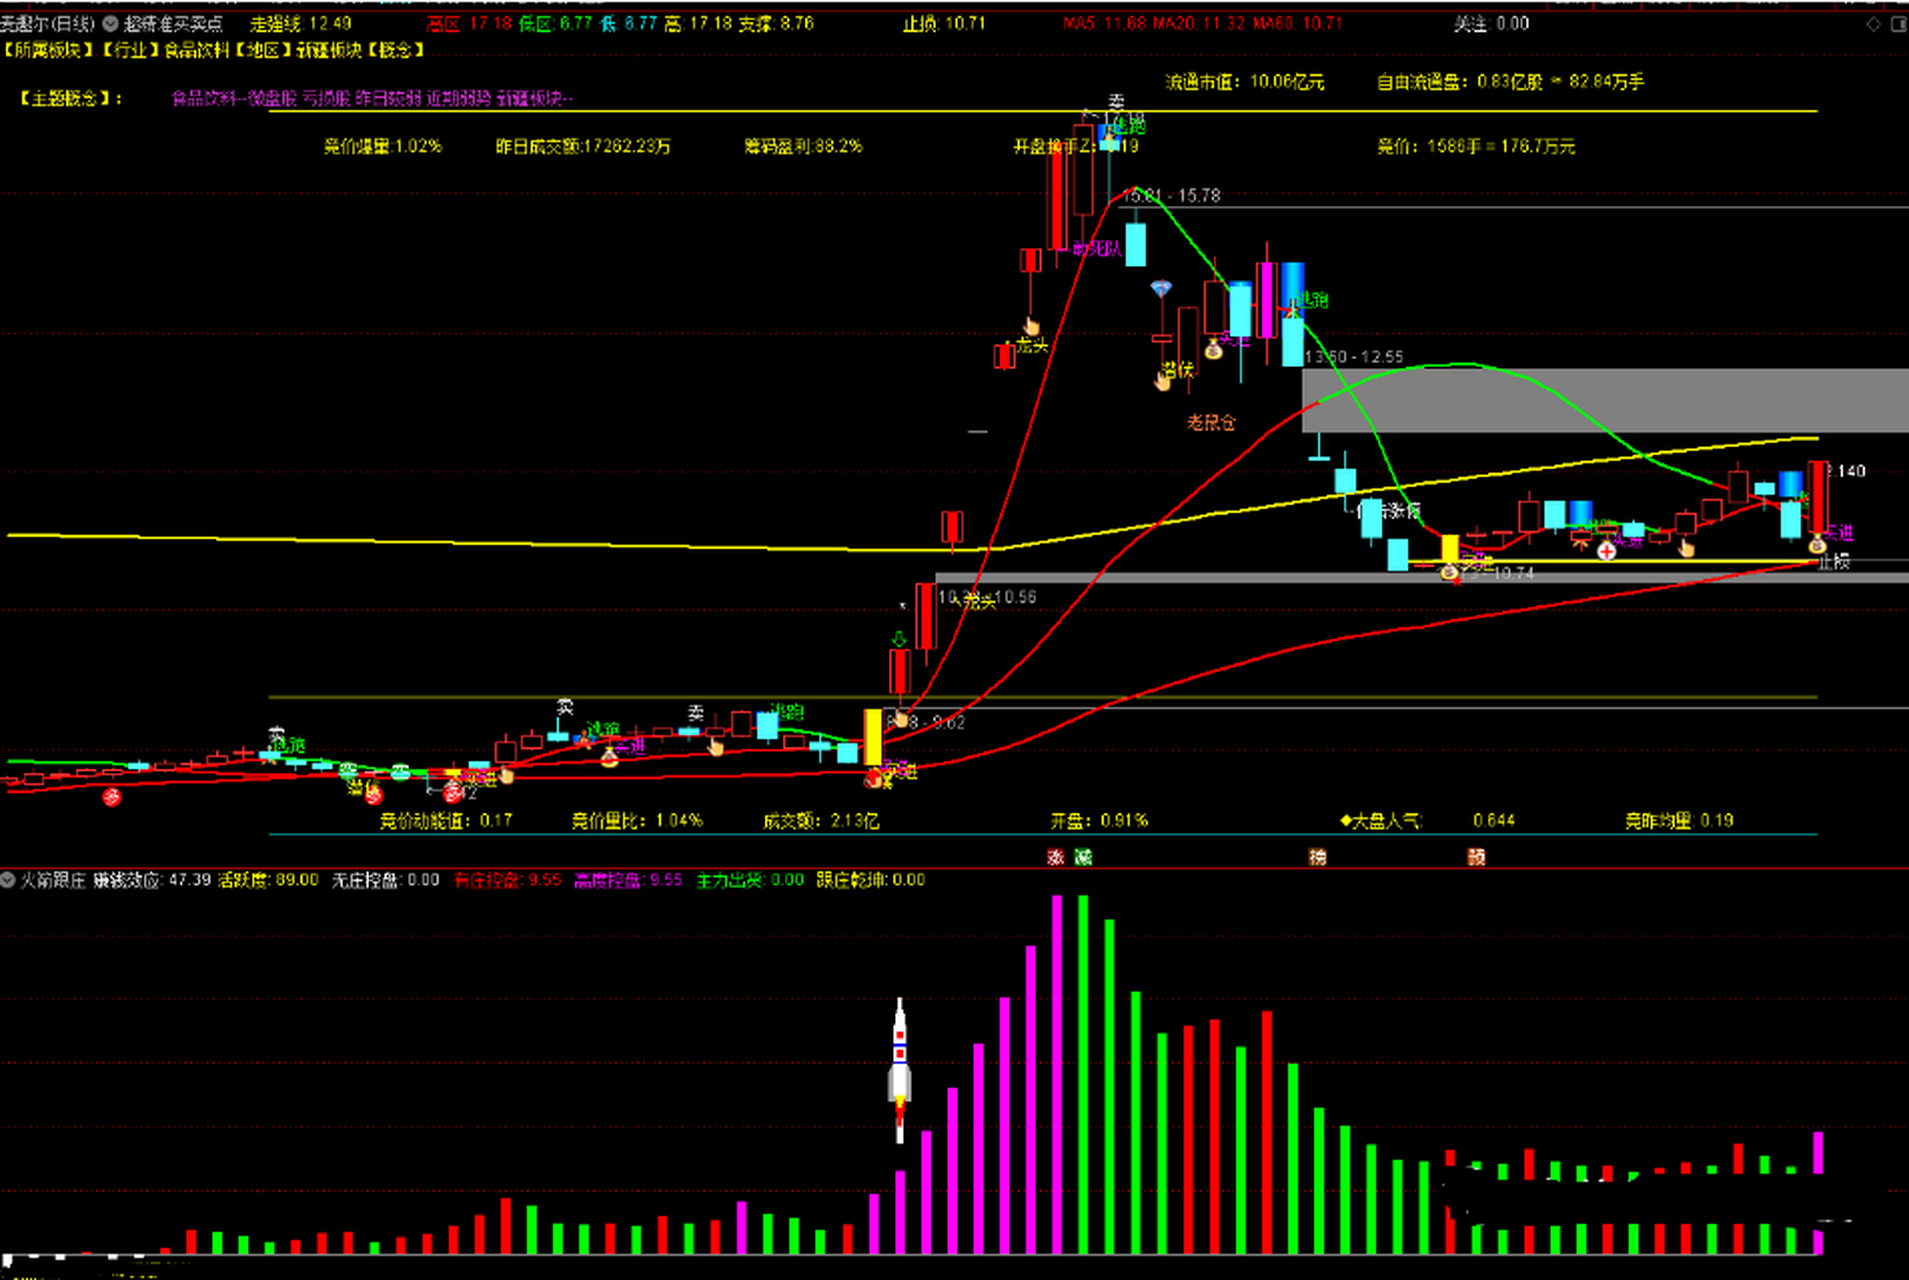Screen dimensions: 1909x1280
Task: Click the 止损 10.71 readout in header
Action: tap(944, 23)
